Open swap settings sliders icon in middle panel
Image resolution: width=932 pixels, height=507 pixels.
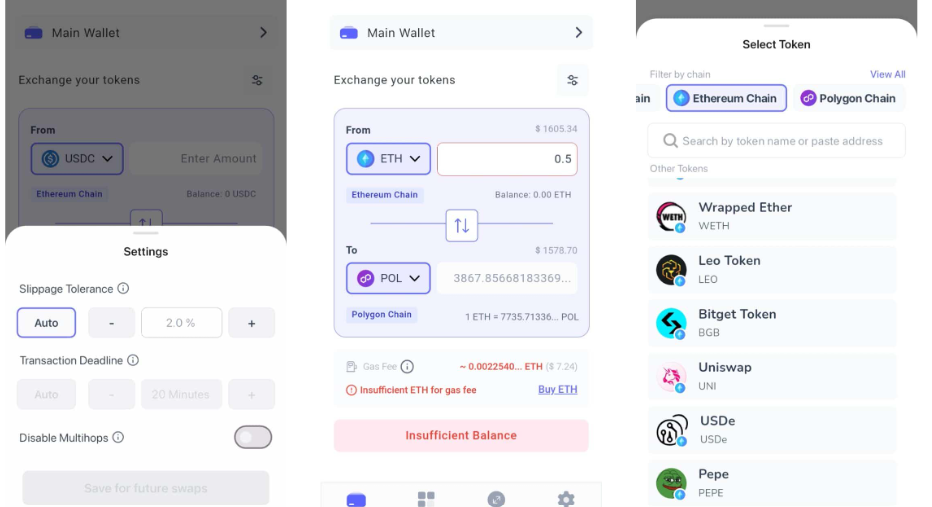tap(572, 80)
